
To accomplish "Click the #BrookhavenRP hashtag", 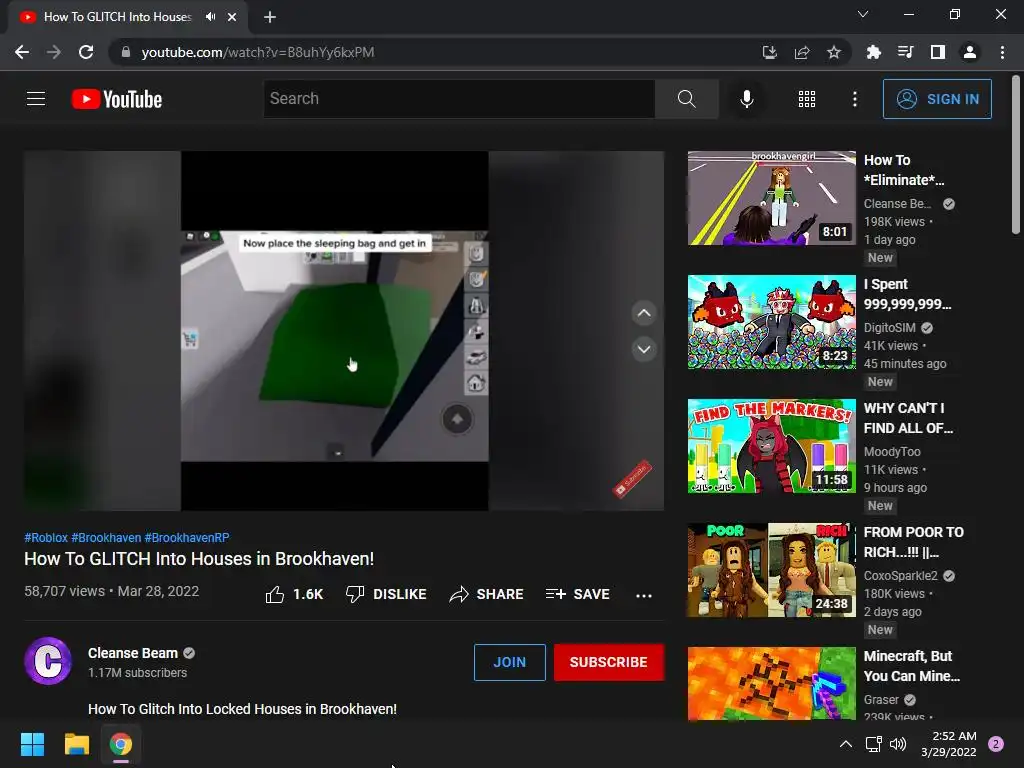I will 187,537.
